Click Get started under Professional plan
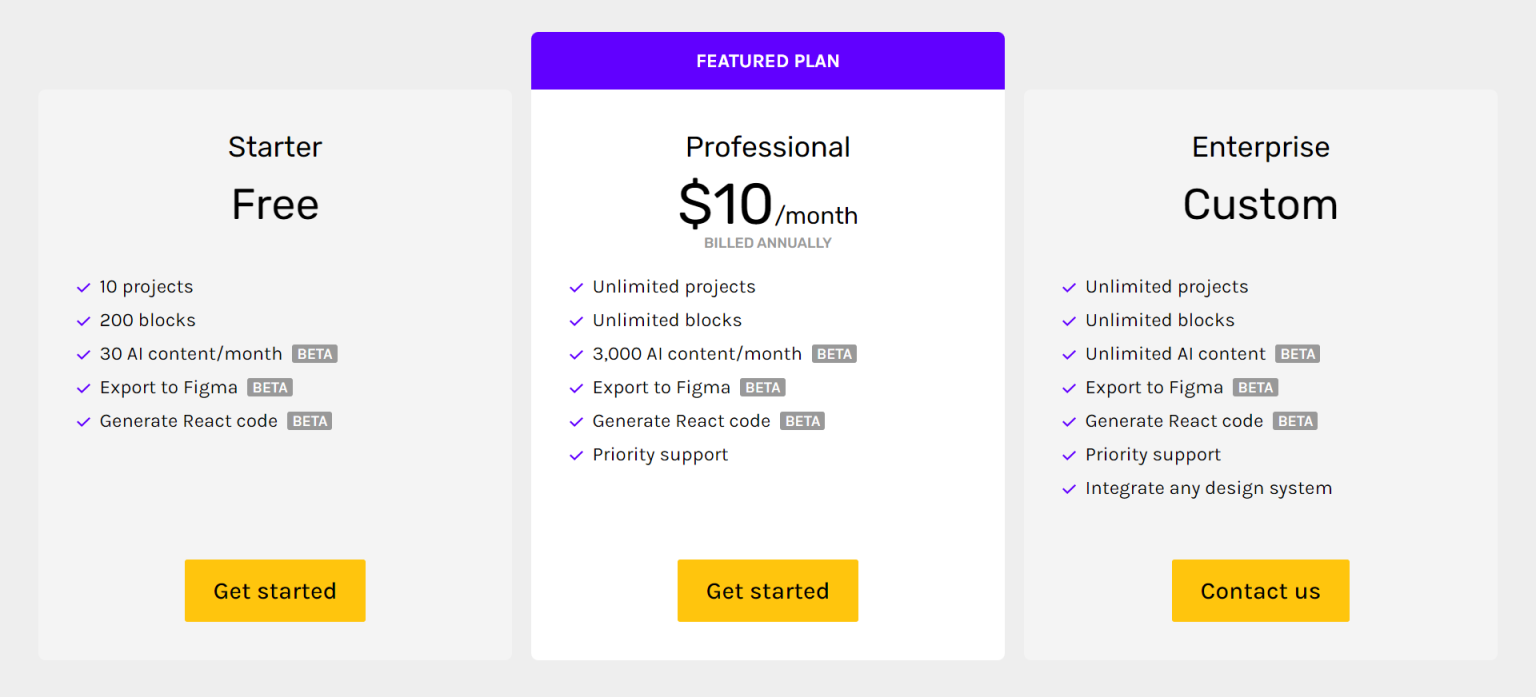The height and width of the screenshot is (697, 1536). point(767,591)
